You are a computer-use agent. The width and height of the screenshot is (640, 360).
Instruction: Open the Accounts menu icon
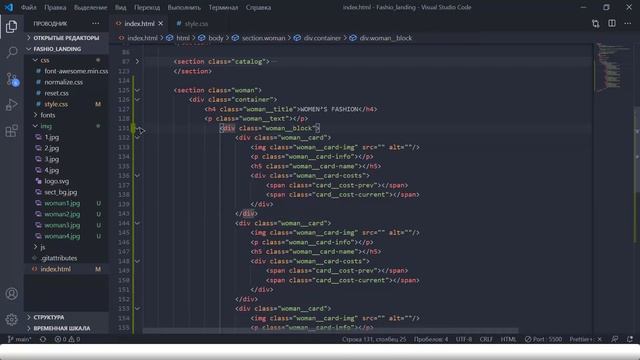tap(11, 293)
